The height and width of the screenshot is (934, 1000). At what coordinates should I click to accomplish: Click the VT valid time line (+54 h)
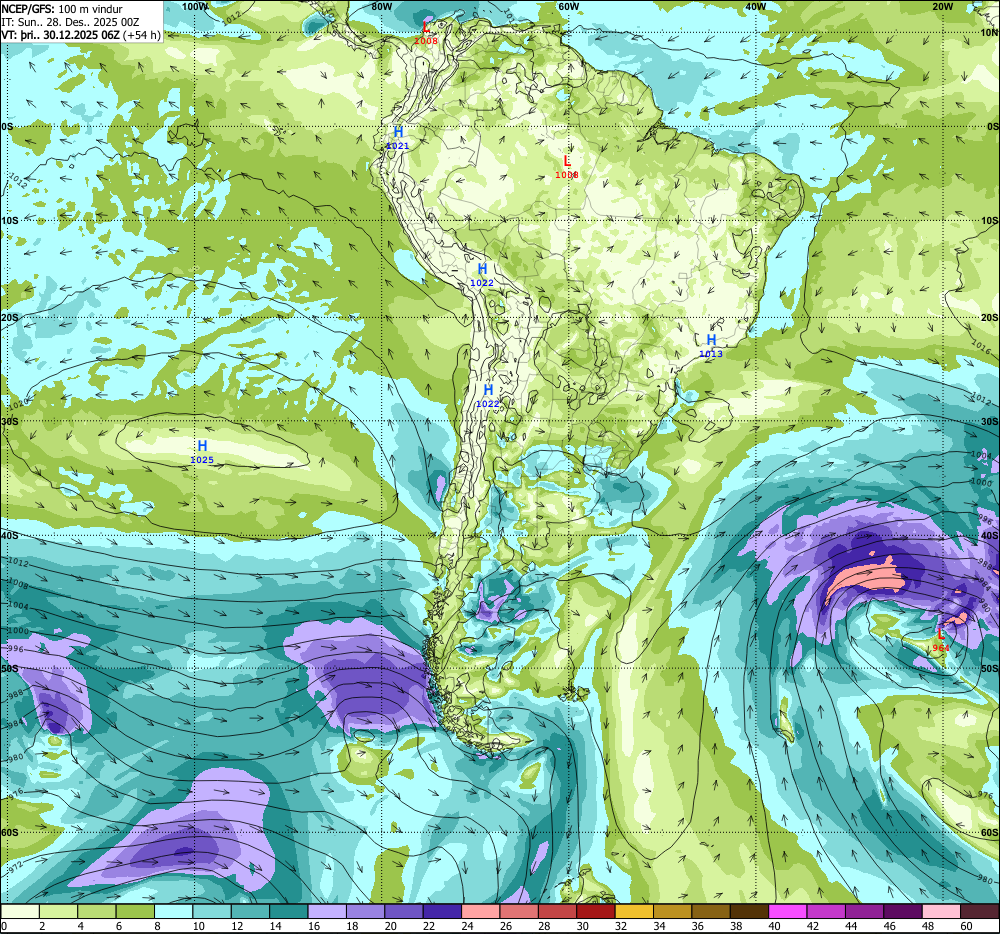click(x=81, y=34)
